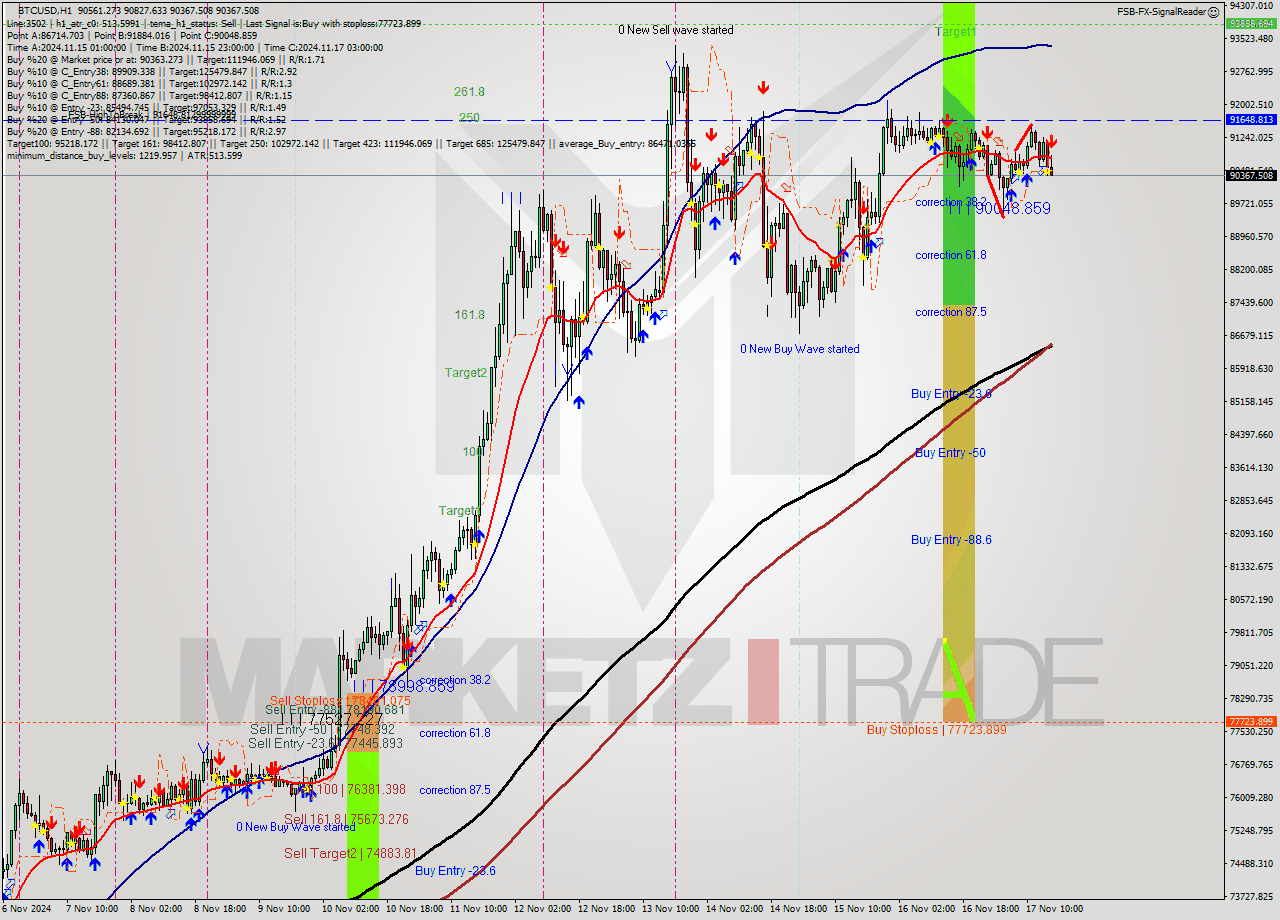Click the 'Sell 161.8 | 75673.276' label
1280x920 pixels.
[x=346, y=819]
